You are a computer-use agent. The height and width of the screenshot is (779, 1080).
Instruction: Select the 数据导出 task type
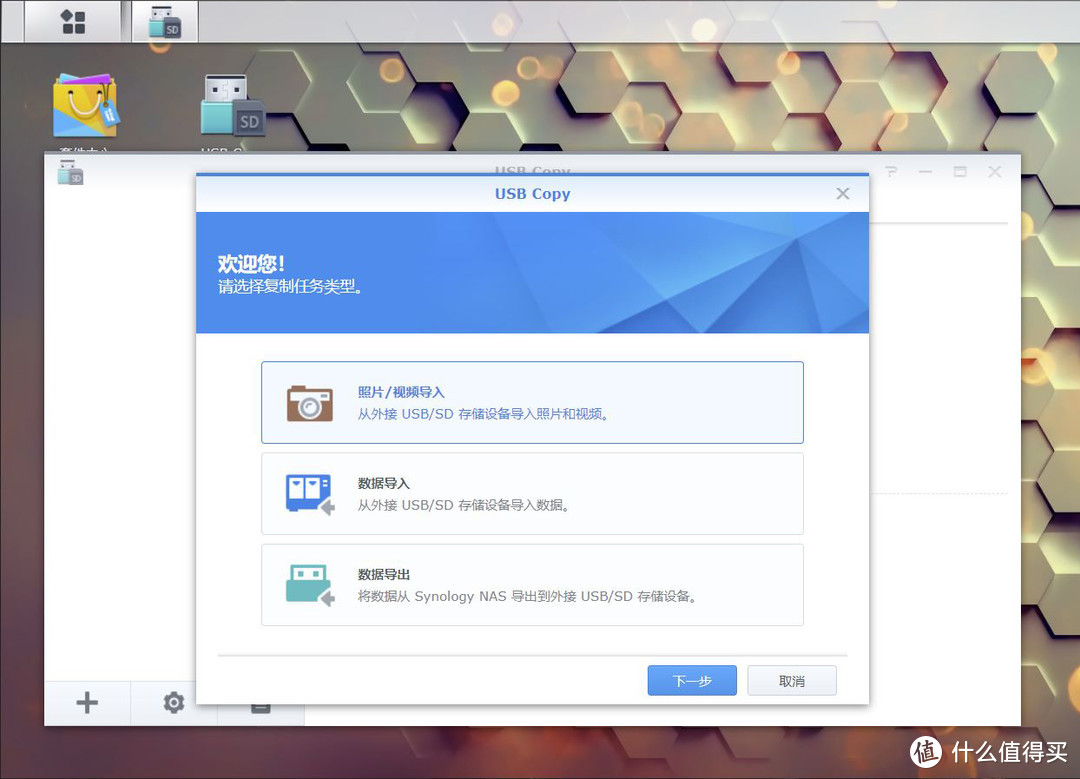click(532, 585)
